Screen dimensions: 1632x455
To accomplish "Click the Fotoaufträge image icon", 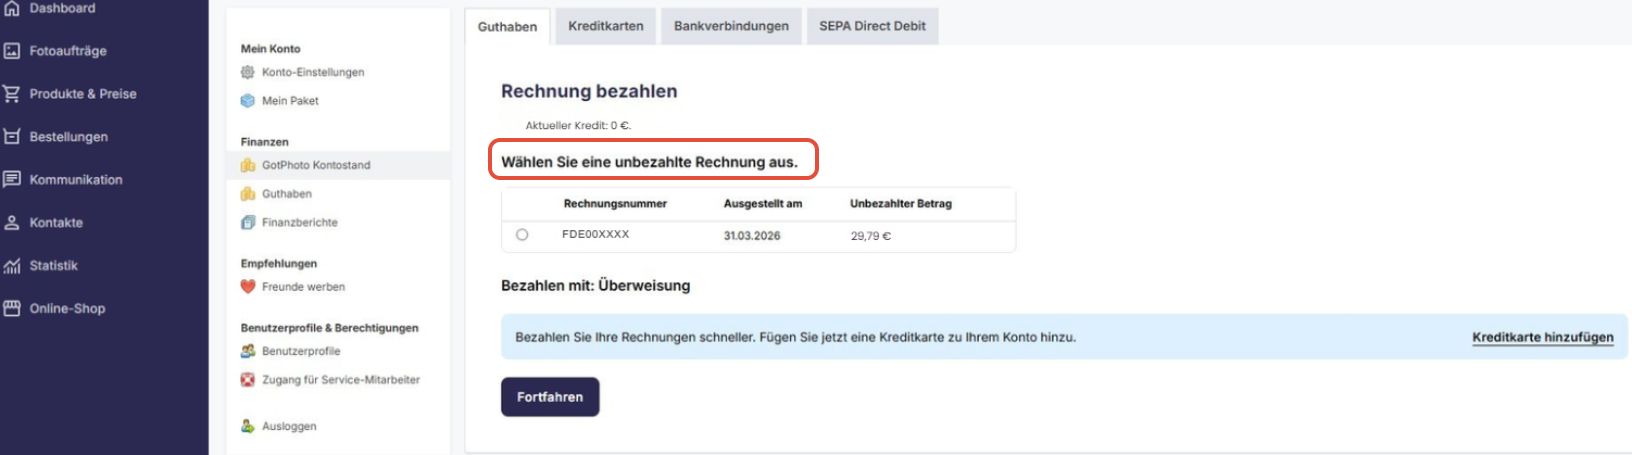I will (x=12, y=51).
